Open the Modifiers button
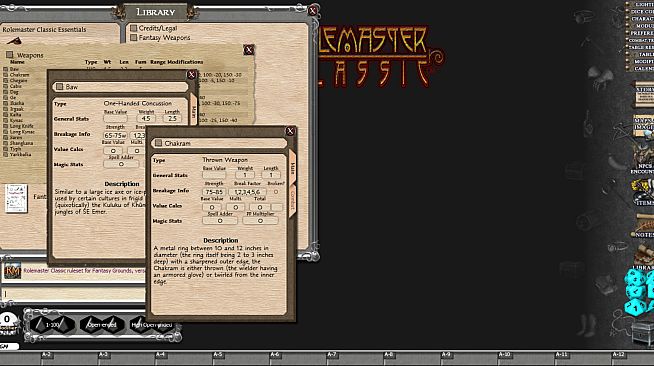Viewport: 654px width, 366px height. (x=641, y=61)
